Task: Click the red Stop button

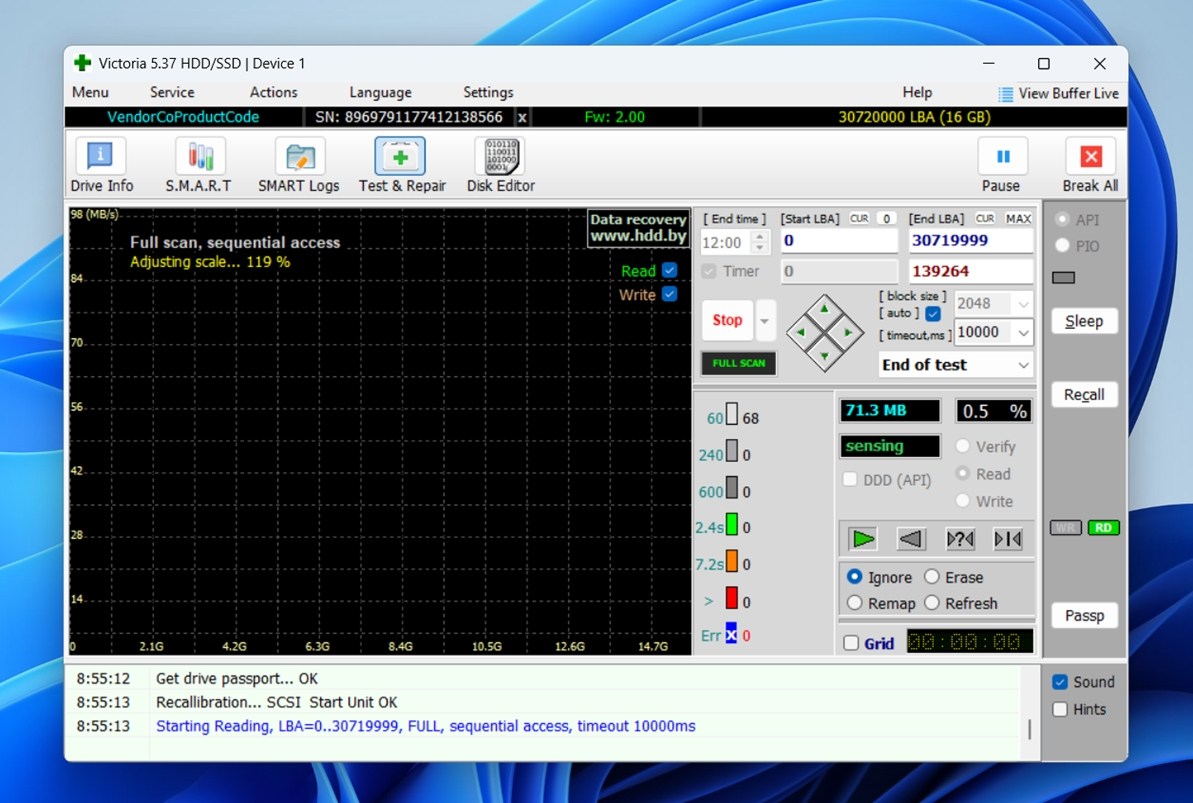Action: (x=727, y=320)
